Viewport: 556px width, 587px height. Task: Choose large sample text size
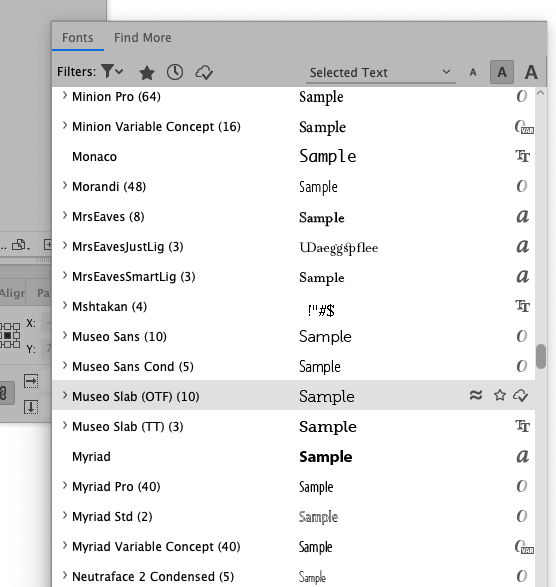531,72
